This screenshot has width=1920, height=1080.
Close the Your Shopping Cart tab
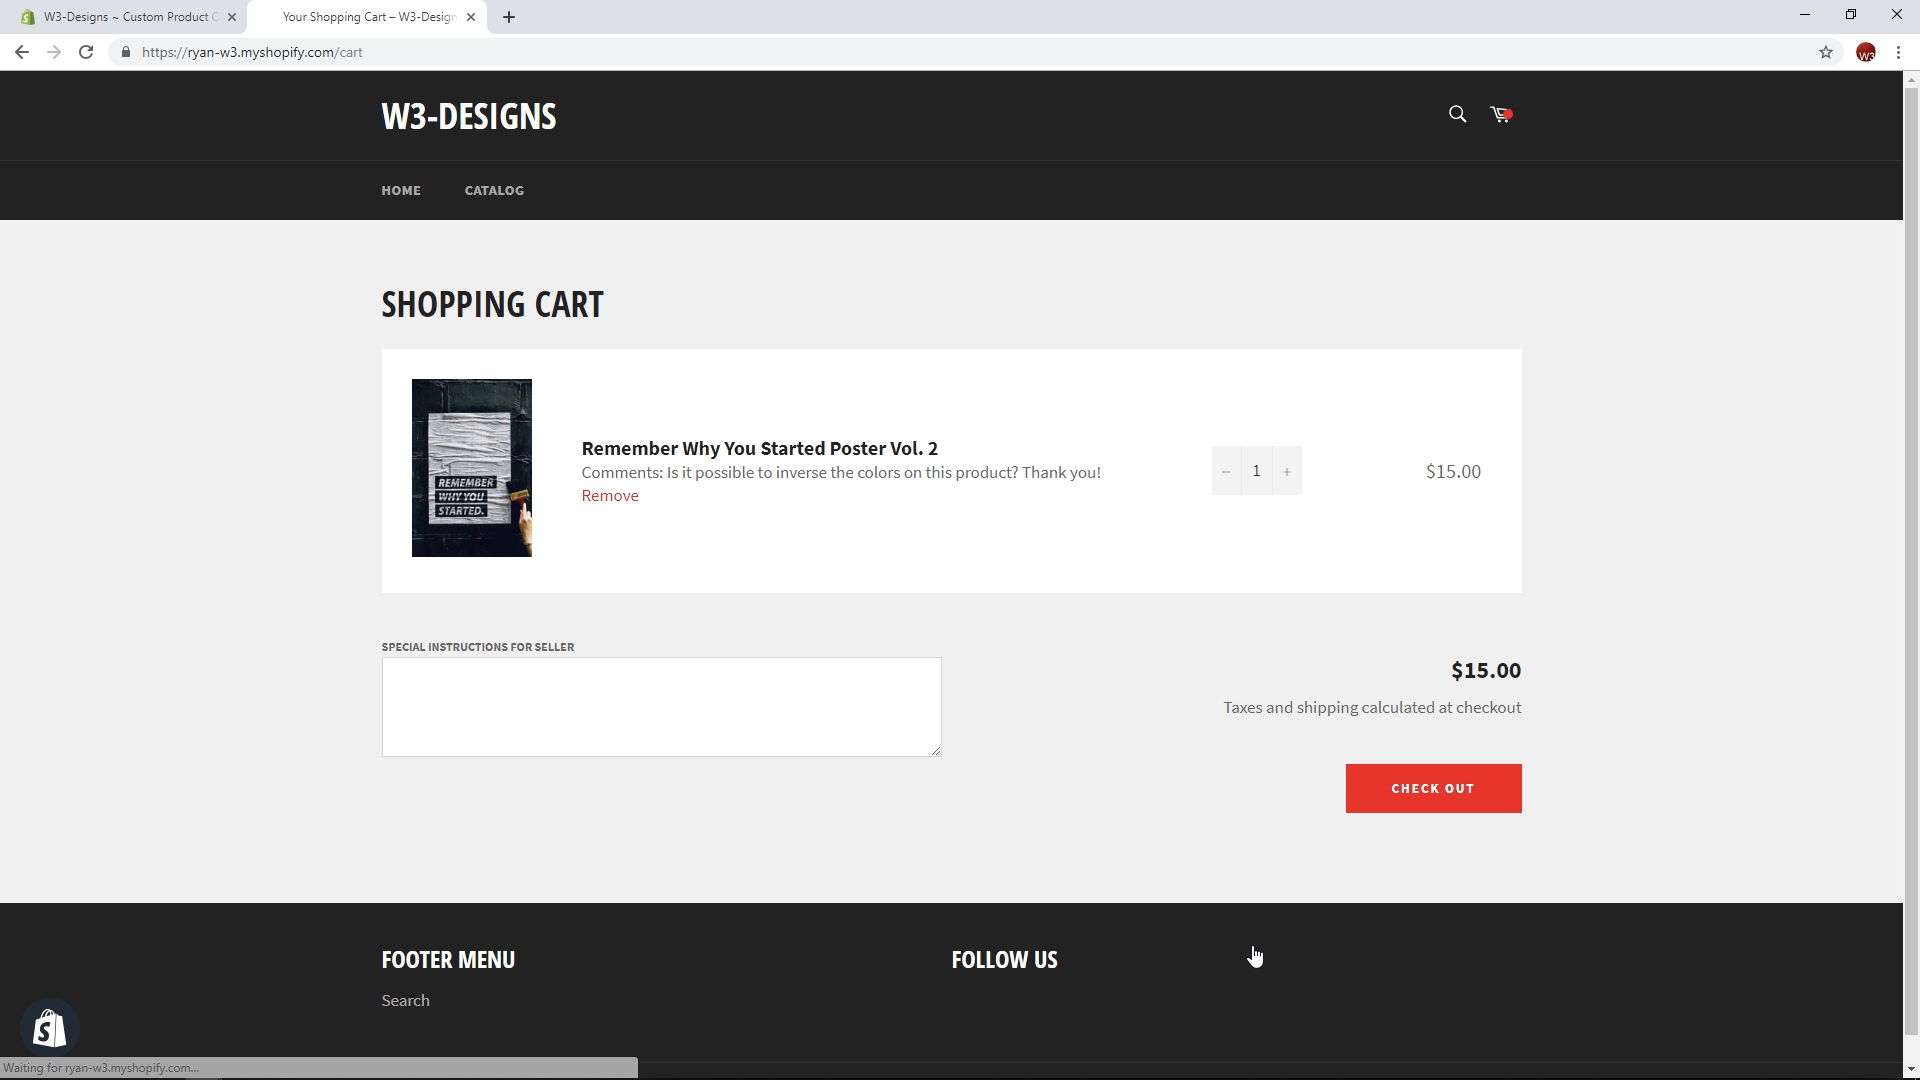(x=471, y=17)
